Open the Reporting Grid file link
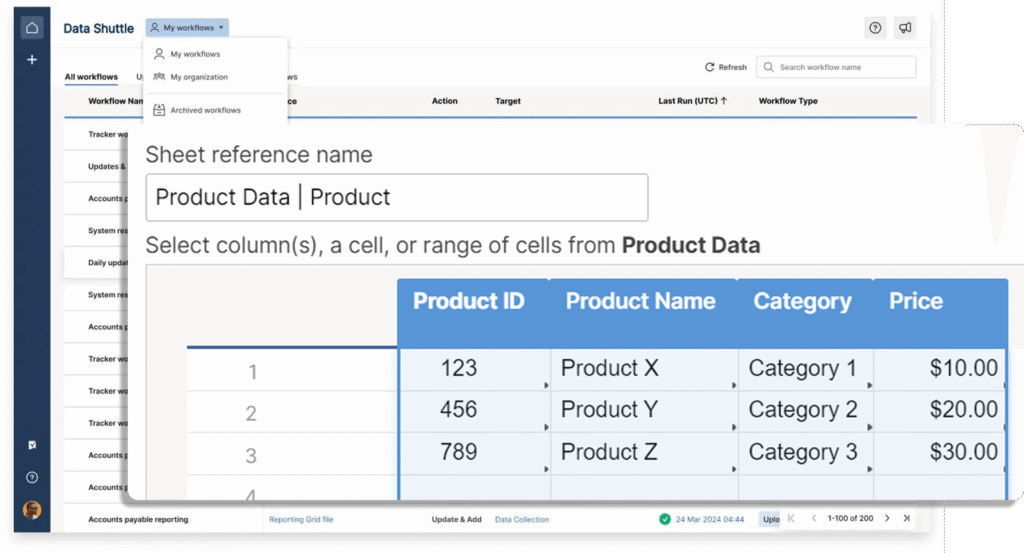 (x=301, y=520)
